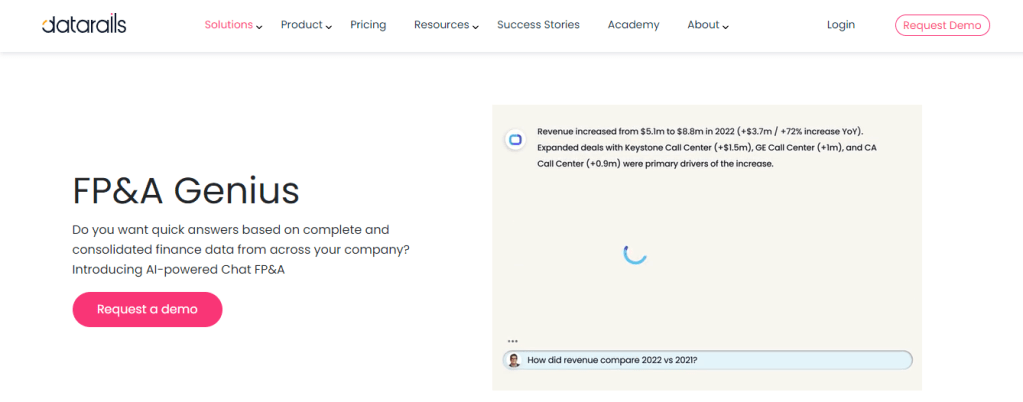Click the user profile photo in chat
1023x402 pixels.
[x=514, y=360]
